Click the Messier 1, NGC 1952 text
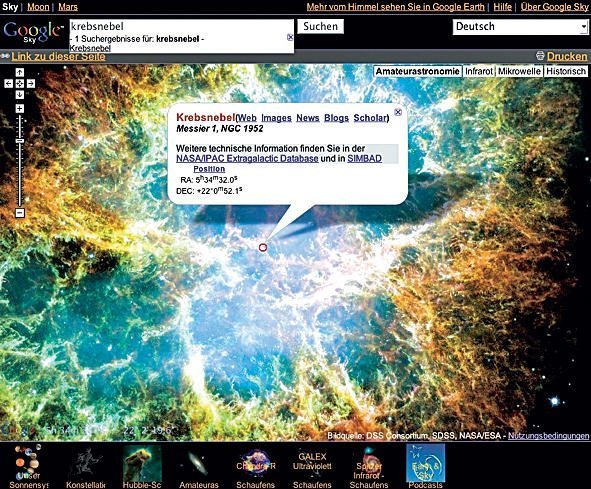The width and height of the screenshot is (591, 489). click(x=220, y=129)
